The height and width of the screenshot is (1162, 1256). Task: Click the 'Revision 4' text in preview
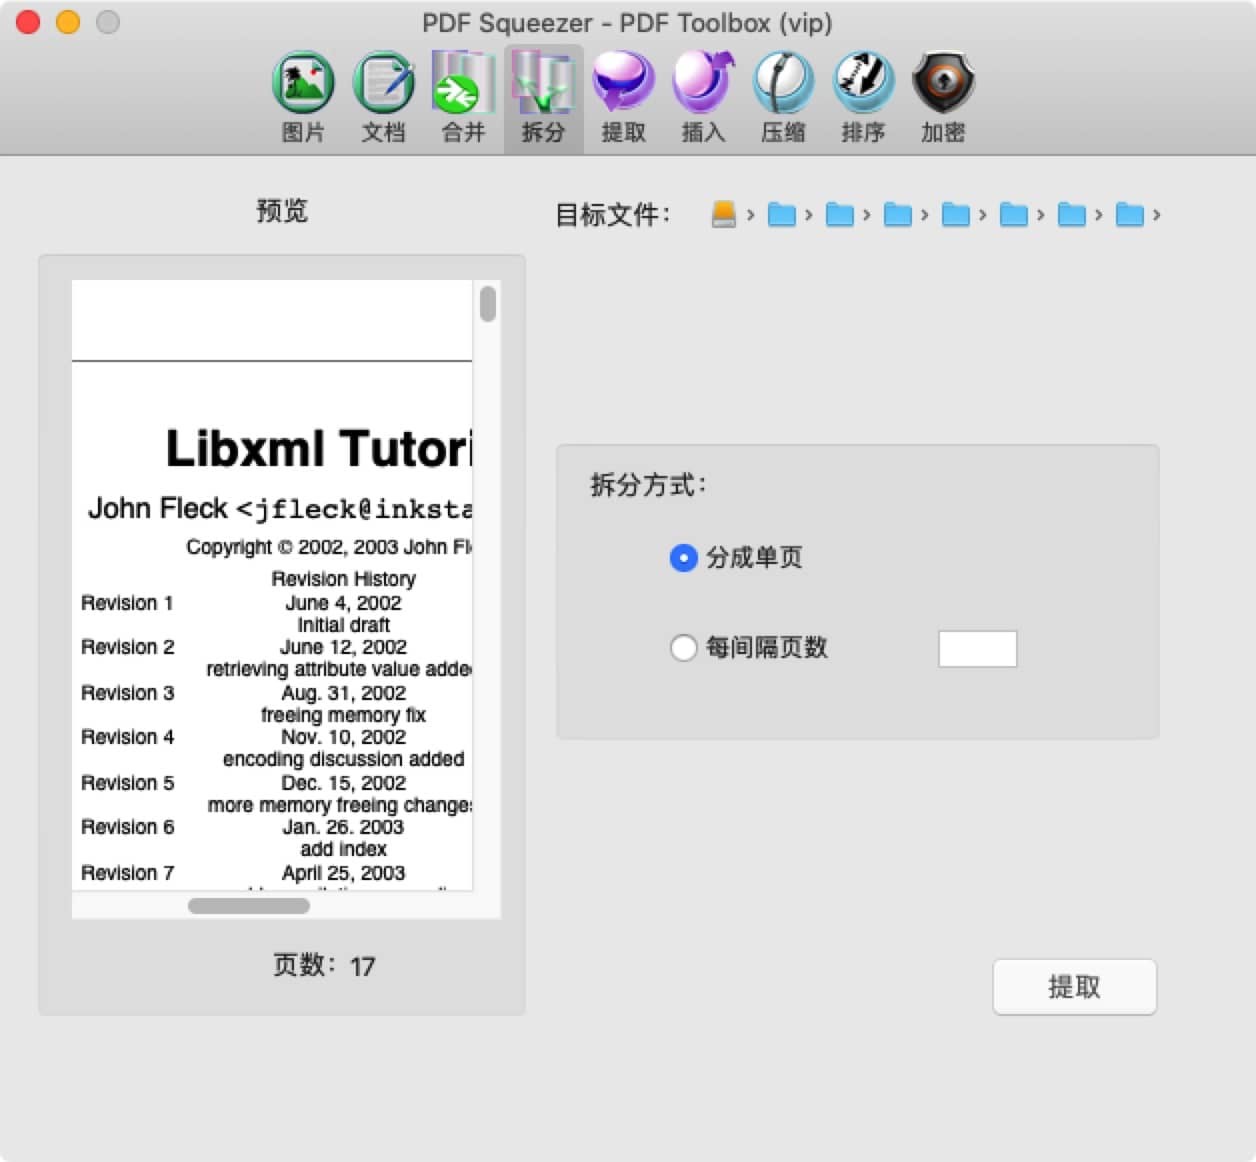click(127, 737)
